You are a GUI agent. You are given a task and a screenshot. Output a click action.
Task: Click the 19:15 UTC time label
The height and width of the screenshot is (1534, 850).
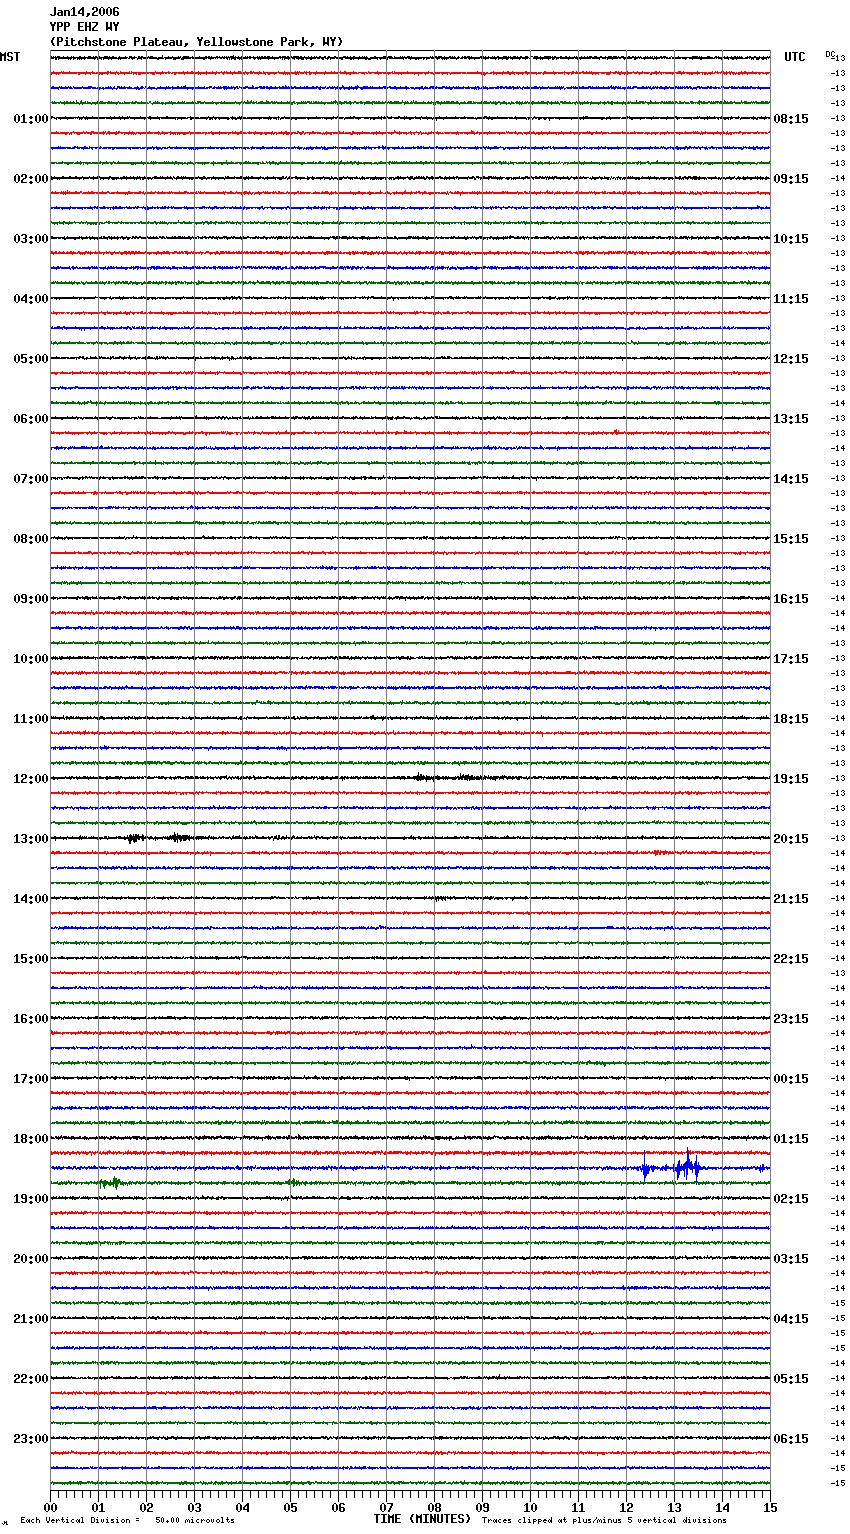(x=791, y=779)
